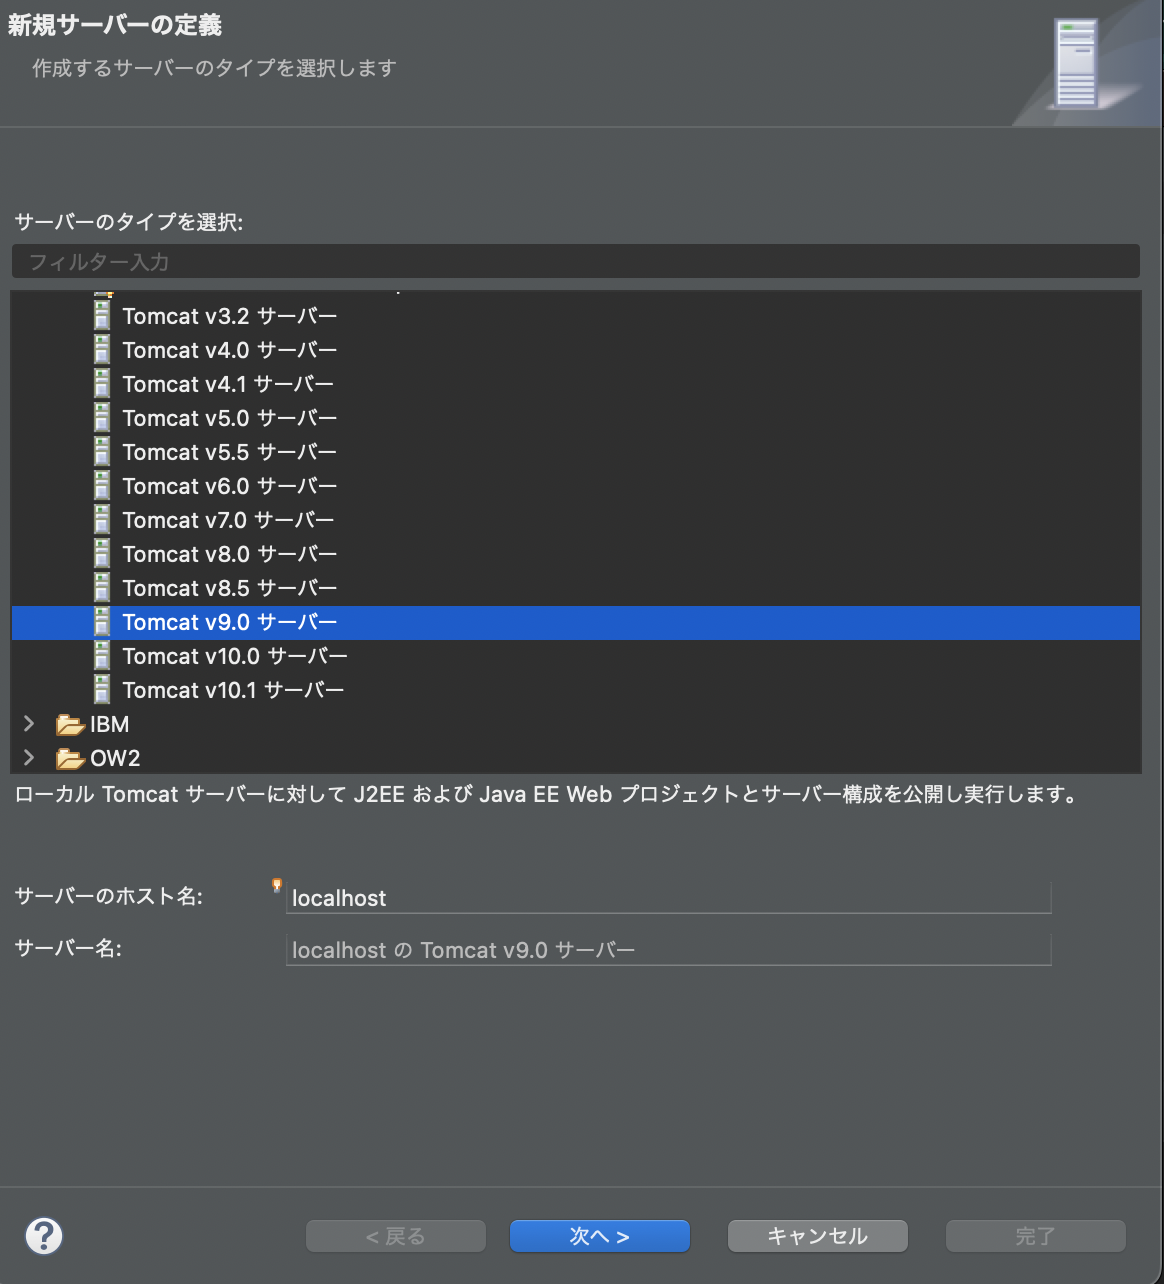Image resolution: width=1164 pixels, height=1284 pixels.
Task: Click the 次へ button
Action: 599,1236
